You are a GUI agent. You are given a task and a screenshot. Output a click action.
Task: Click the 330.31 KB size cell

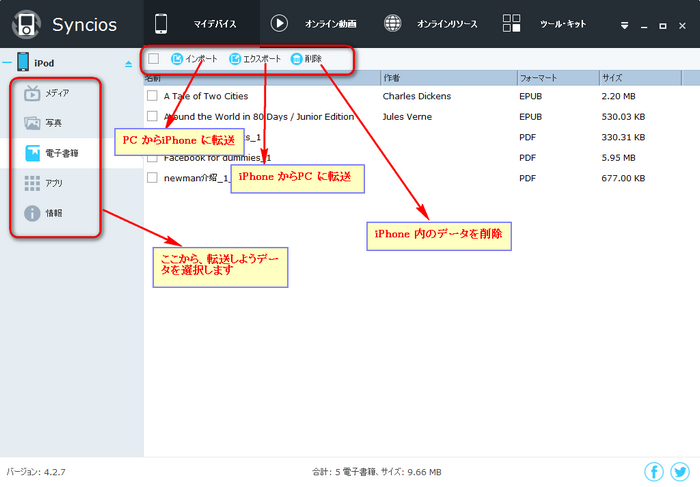[x=623, y=137]
